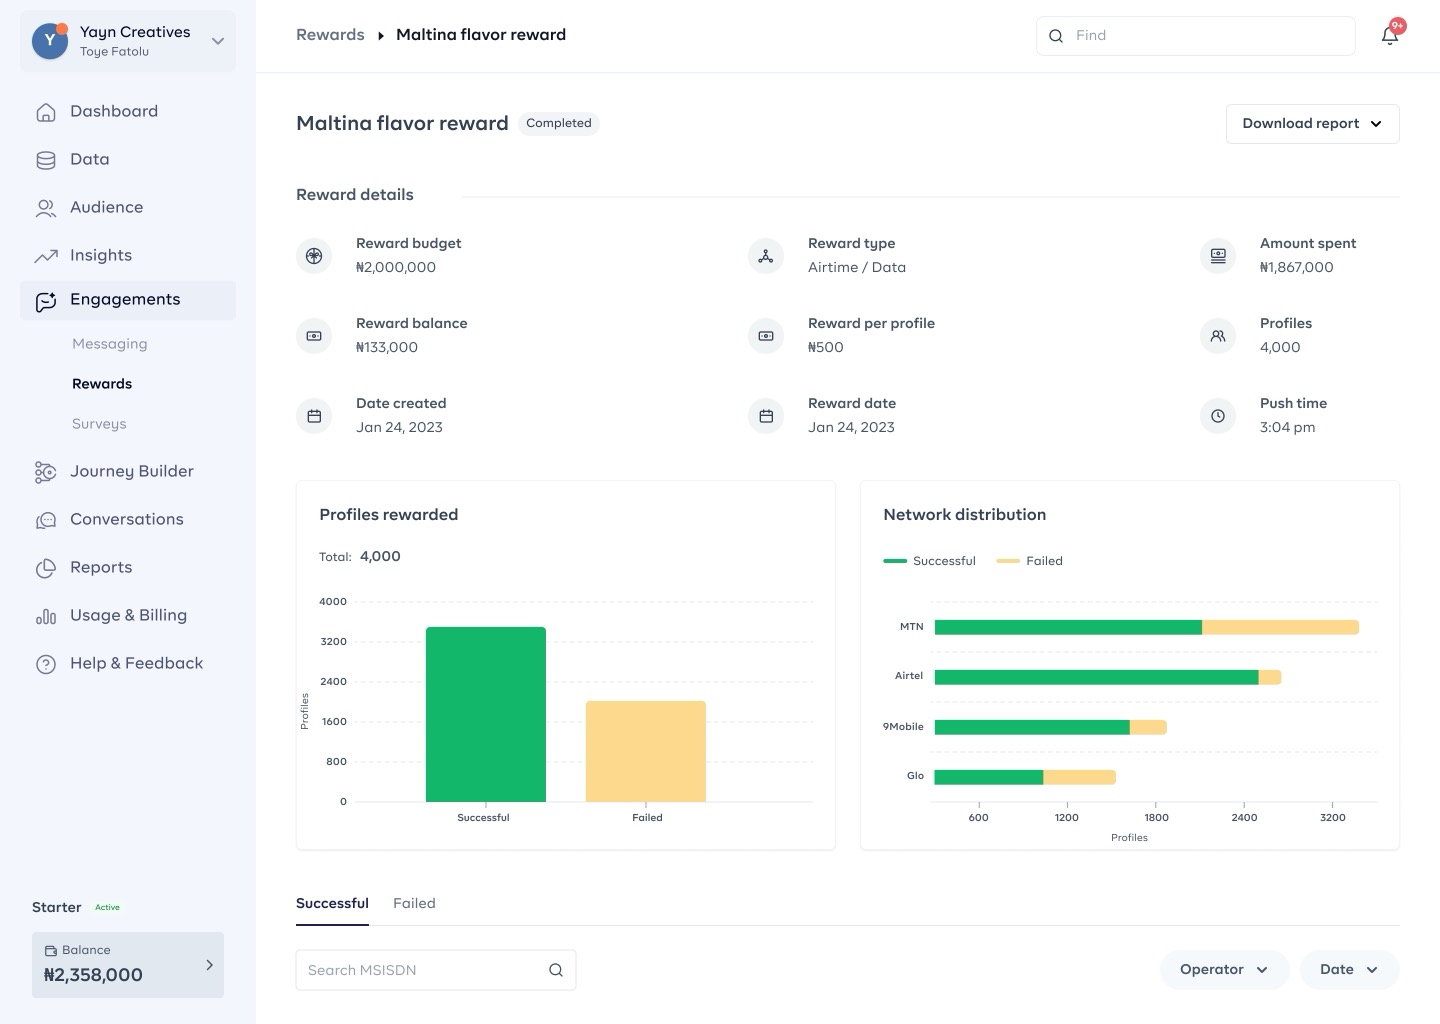The height and width of the screenshot is (1024, 1440).
Task: Open Reports pie chart icon
Action: click(46, 568)
